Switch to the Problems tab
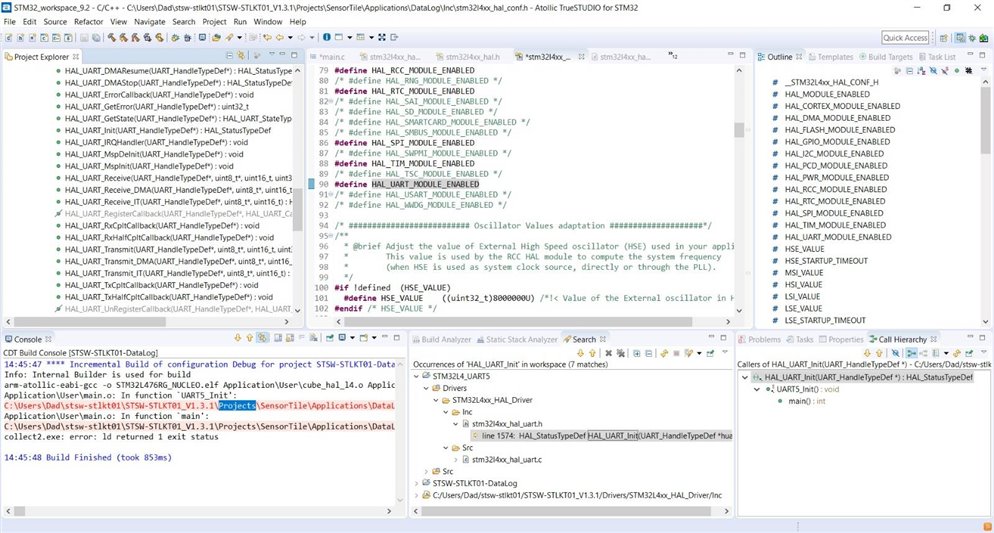Screen dimensions: 994x533 (764, 340)
